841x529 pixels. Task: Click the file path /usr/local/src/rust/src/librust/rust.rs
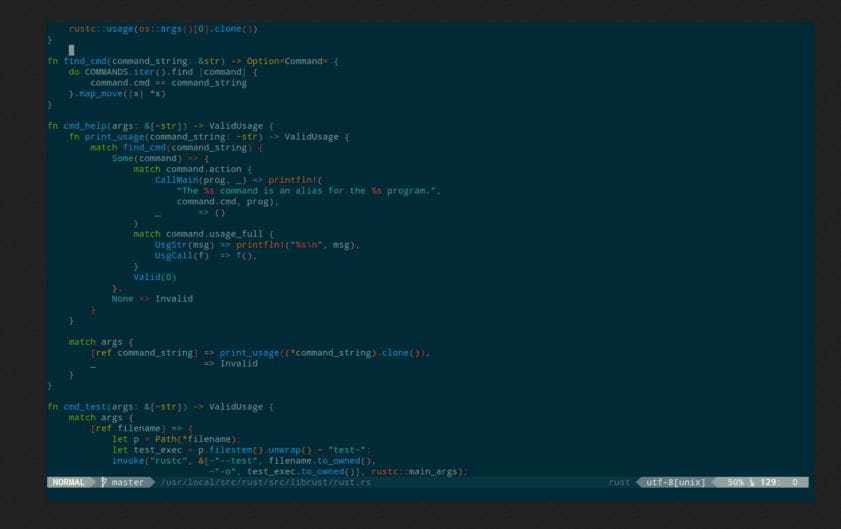coord(266,482)
